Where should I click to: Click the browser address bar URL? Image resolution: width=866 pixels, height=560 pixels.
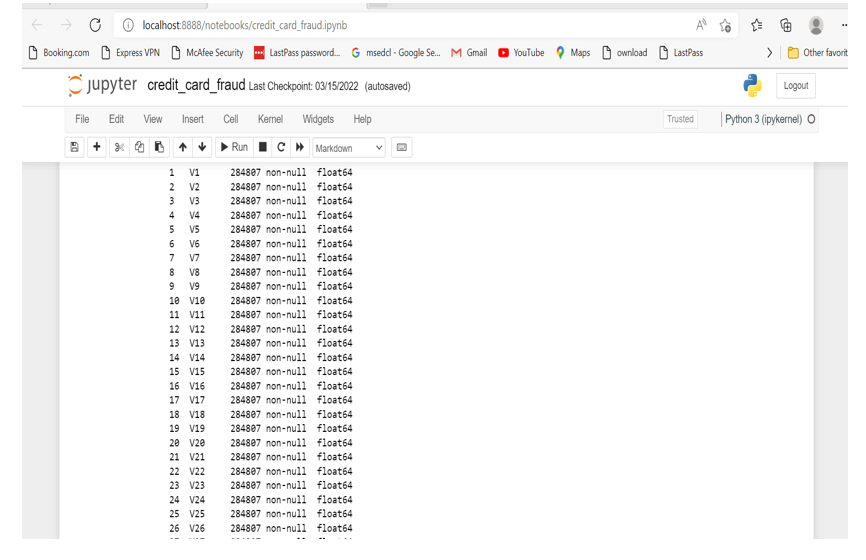coord(245,25)
